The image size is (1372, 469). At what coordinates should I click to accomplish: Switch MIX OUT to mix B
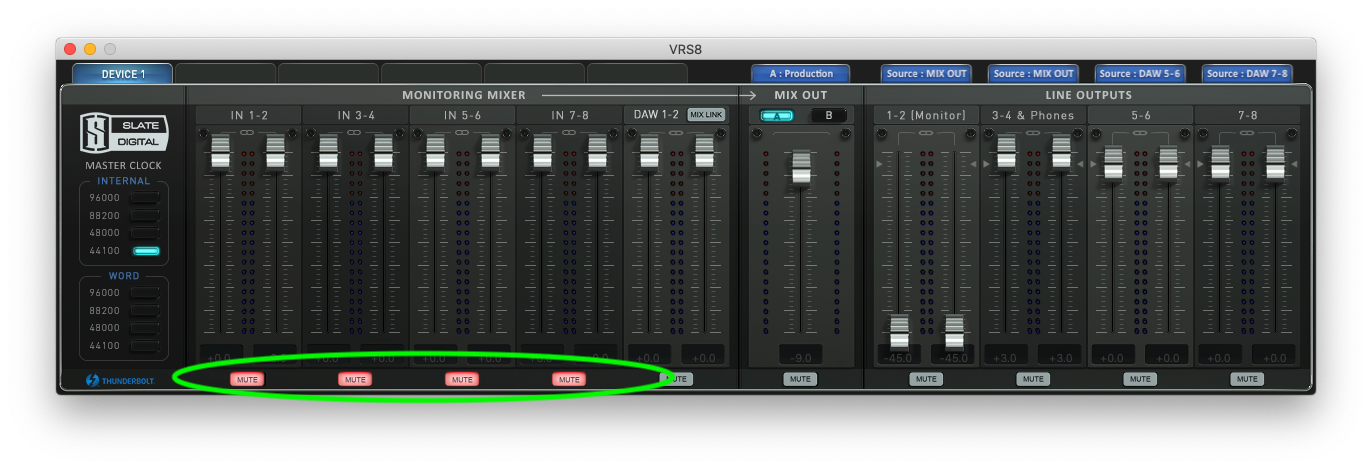pos(827,115)
